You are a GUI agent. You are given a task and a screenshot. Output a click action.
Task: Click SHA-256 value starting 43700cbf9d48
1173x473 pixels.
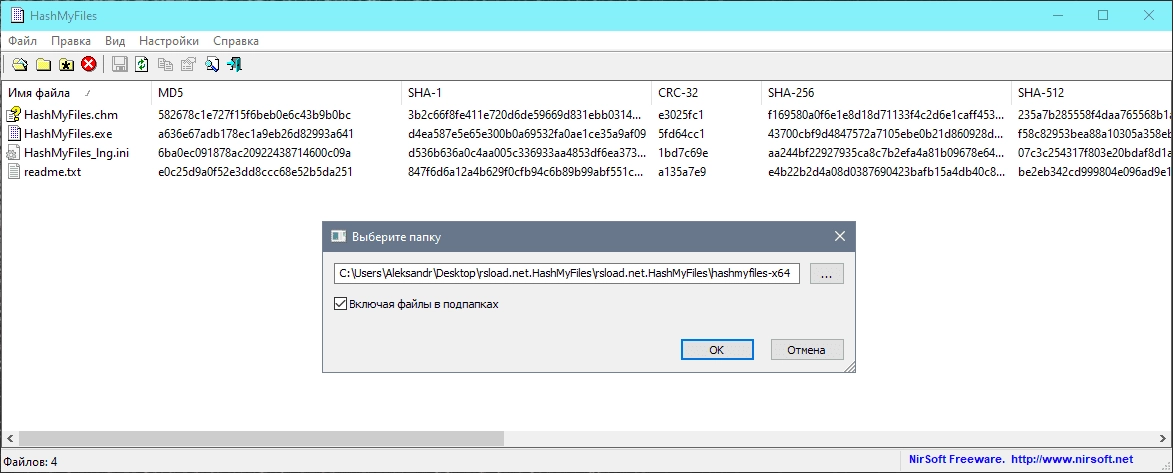(x=886, y=134)
